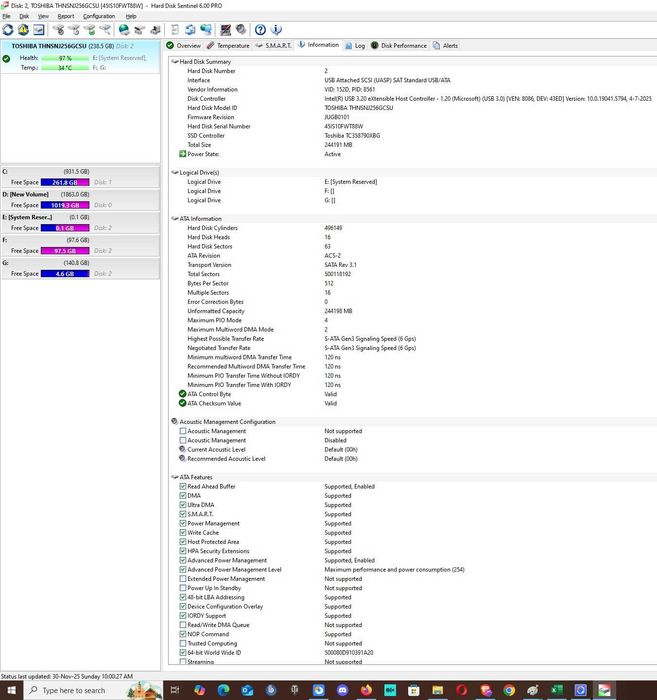Click the Current Acoustic Level speaker icon
Viewport: 657px width, 700px height.
coord(182,449)
